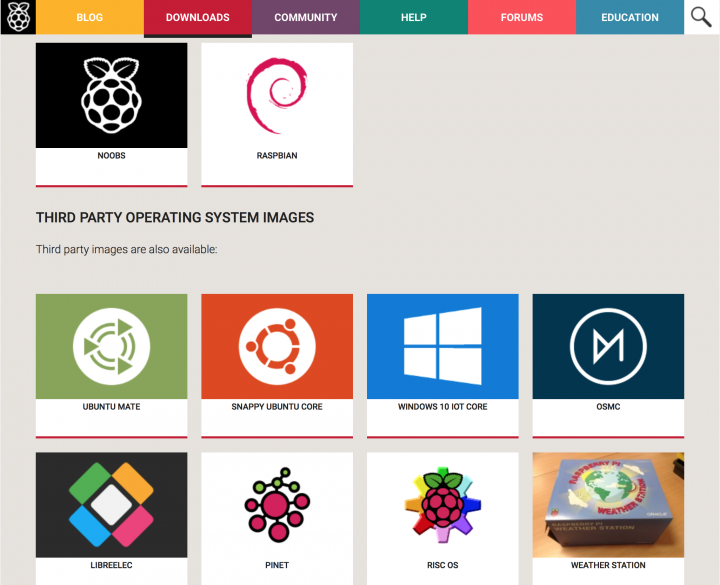The height and width of the screenshot is (585, 720).
Task: Open the Community tab
Action: click(x=306, y=17)
